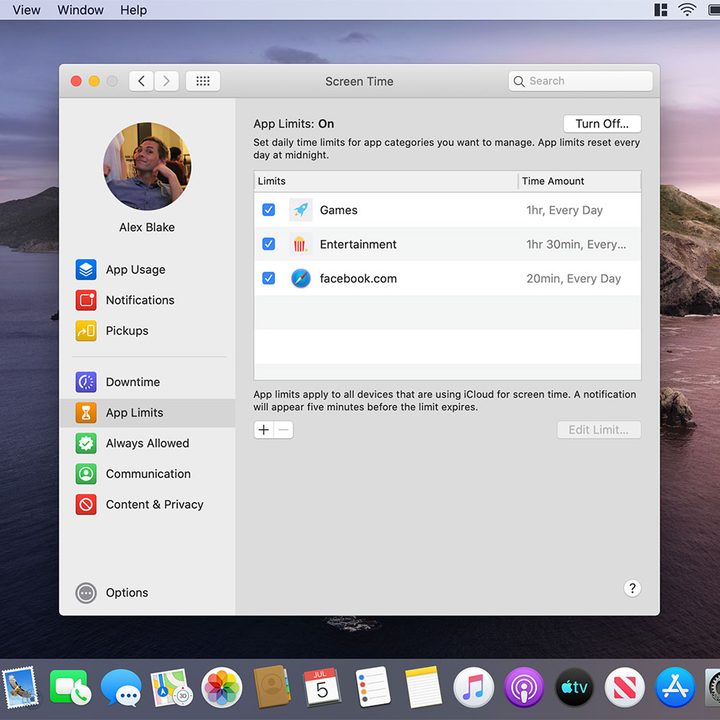Open Communication sidebar icon
The width and height of the screenshot is (720, 720).
[x=86, y=474]
